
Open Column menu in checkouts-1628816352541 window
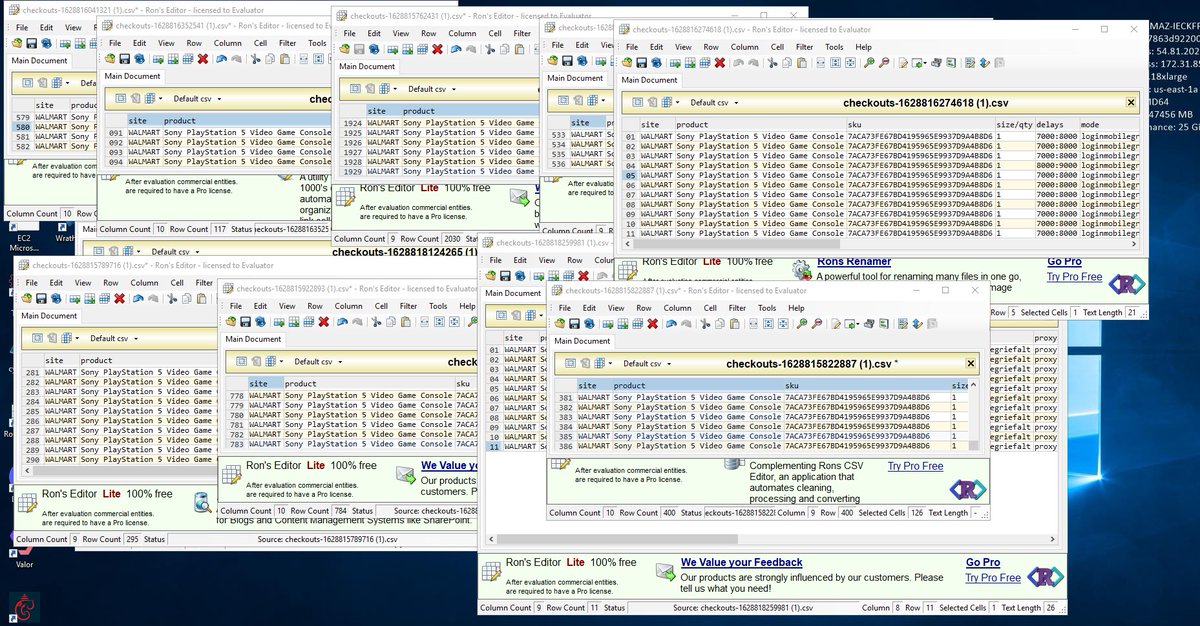[x=227, y=43]
